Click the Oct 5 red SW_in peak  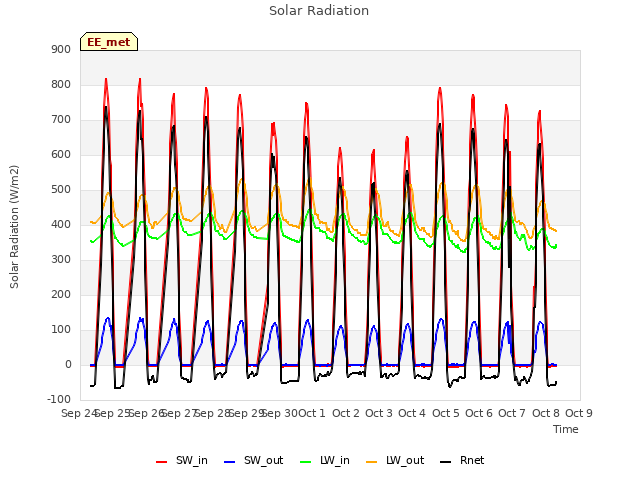(440, 88)
